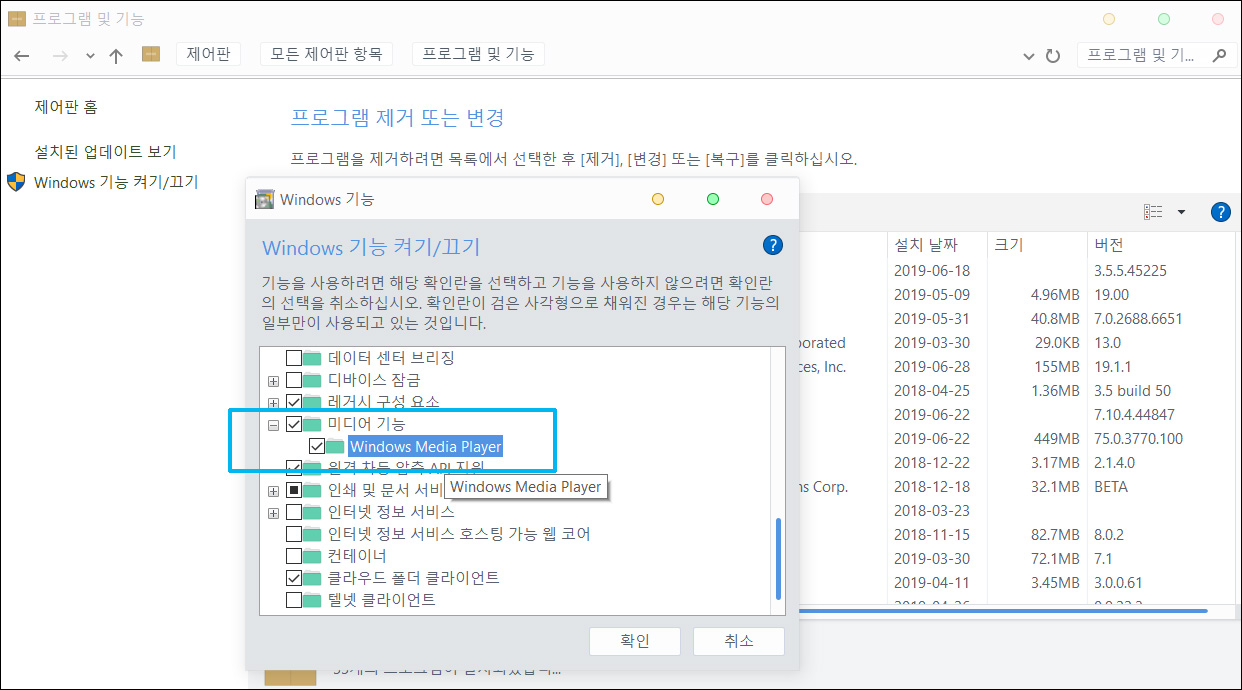This screenshot has width=1242, height=690.
Task: Click version cell 75.0.3770.100
Action: [1138, 438]
